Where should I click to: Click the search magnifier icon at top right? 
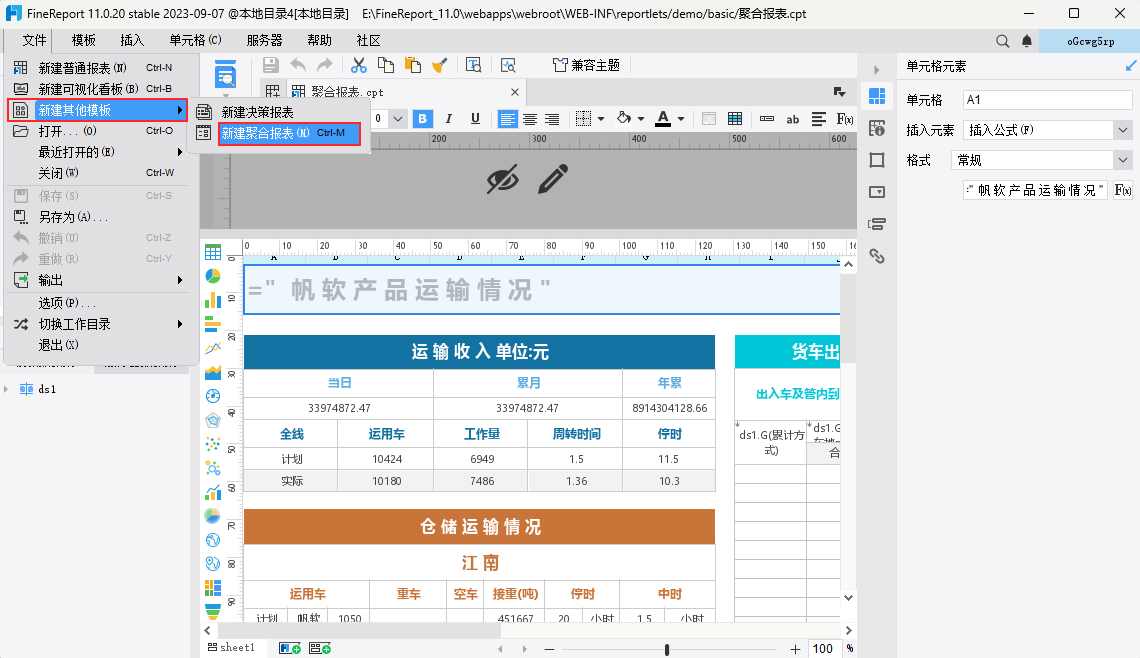coord(1002,41)
